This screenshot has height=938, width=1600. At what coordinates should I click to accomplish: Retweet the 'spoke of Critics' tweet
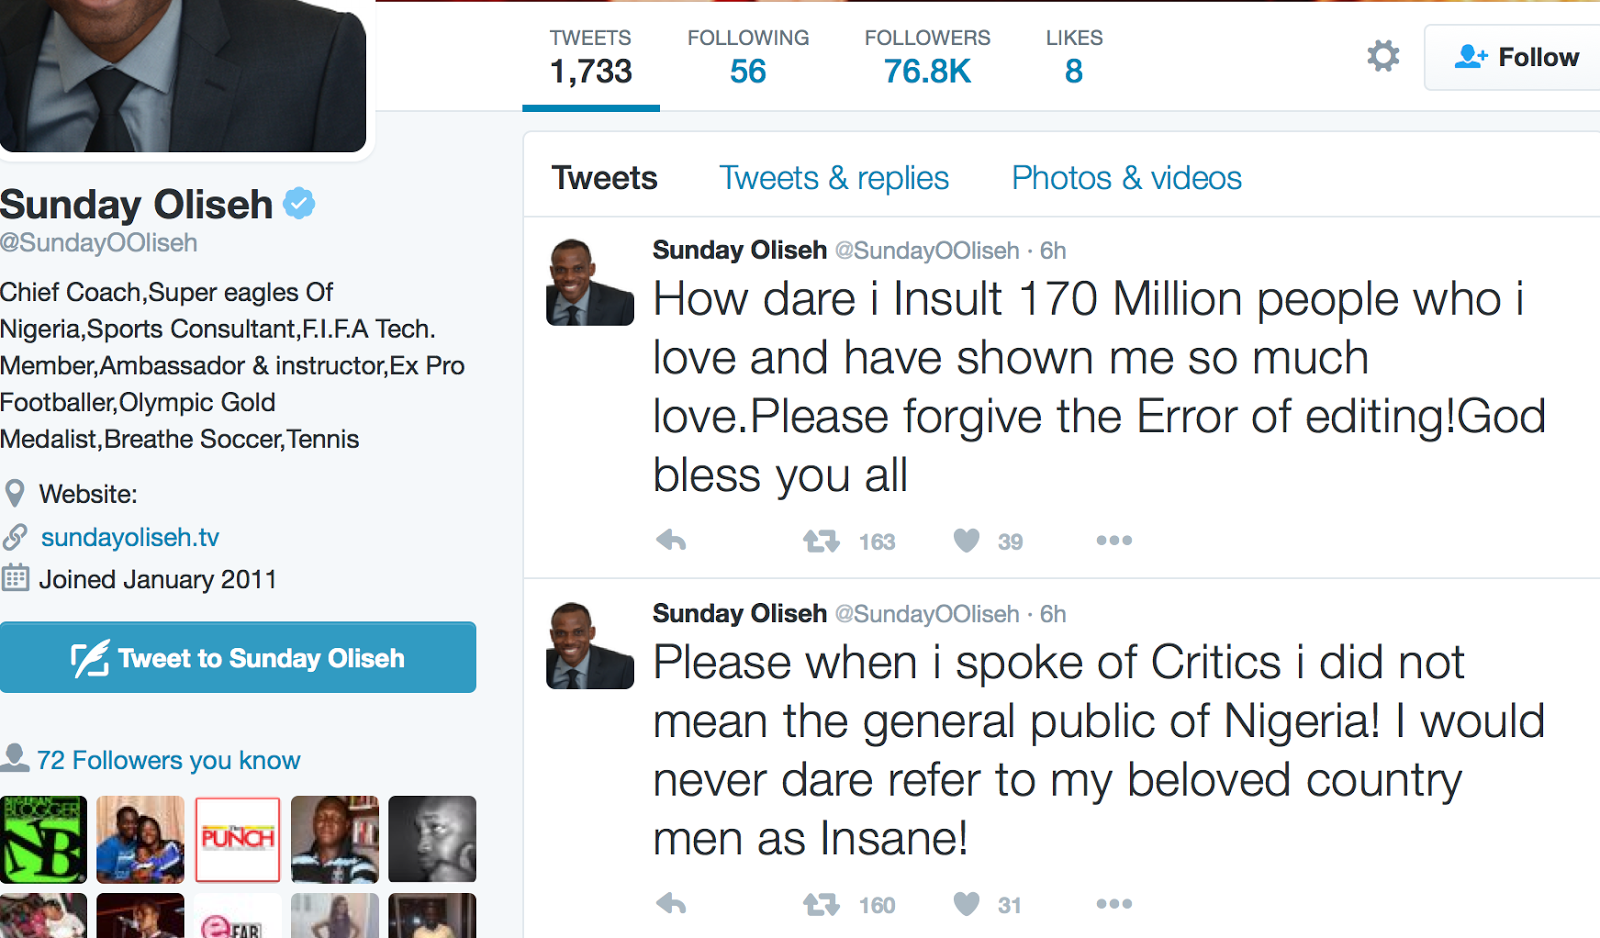822,905
